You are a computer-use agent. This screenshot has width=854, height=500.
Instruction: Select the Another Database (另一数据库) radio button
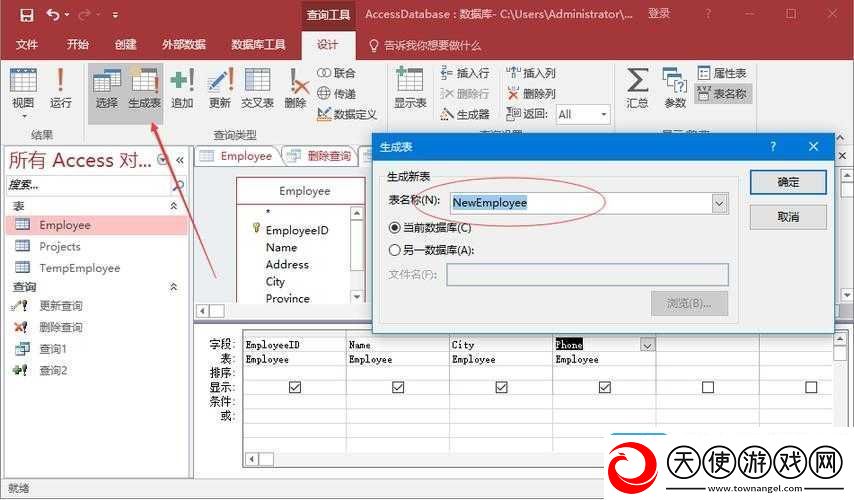pos(395,250)
